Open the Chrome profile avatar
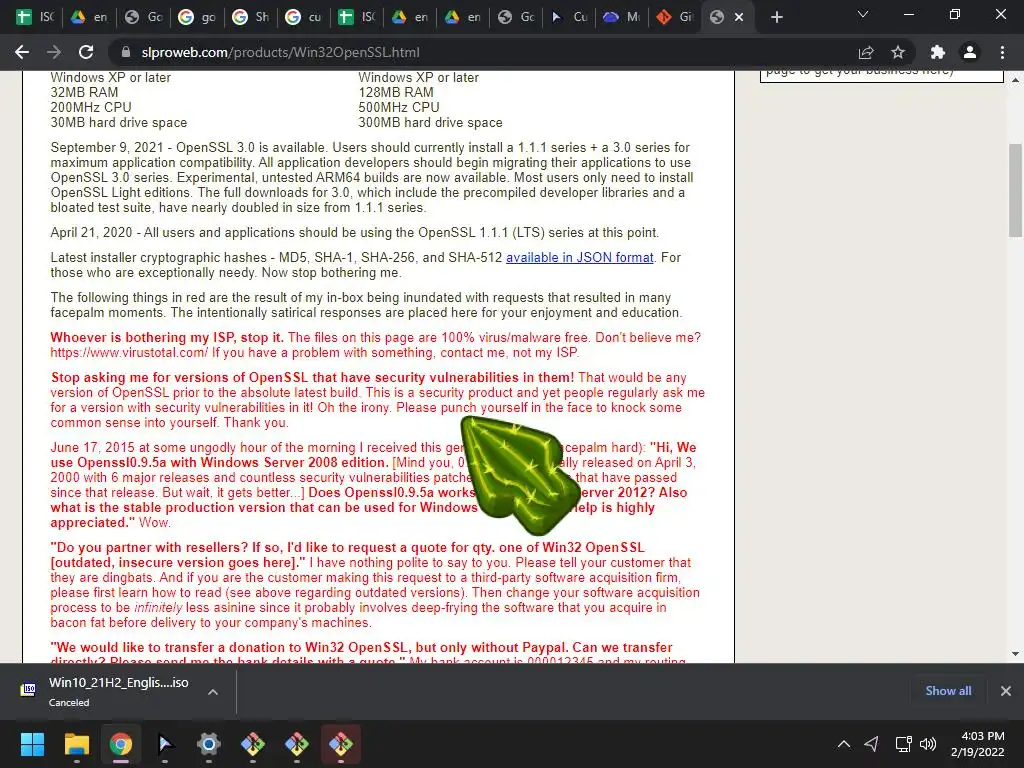The image size is (1024, 768). (970, 52)
